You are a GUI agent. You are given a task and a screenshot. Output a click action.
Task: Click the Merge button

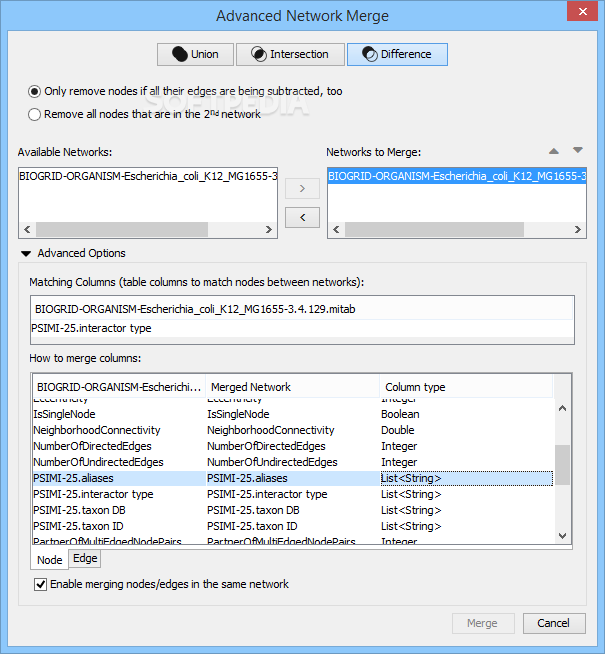click(483, 623)
